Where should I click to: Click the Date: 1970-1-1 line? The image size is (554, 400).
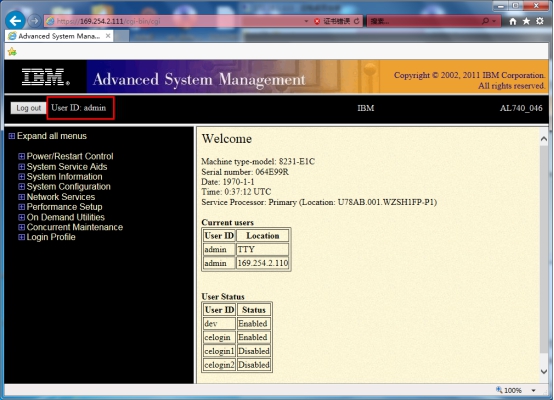[228, 182]
